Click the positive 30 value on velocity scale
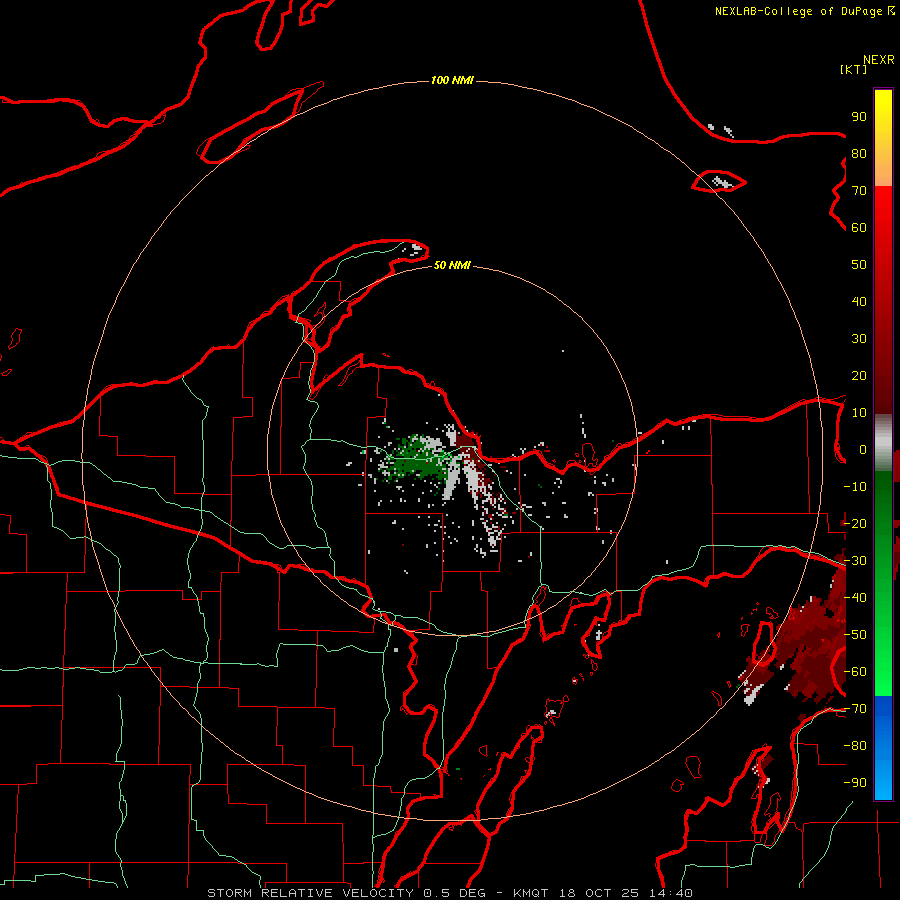 click(859, 339)
